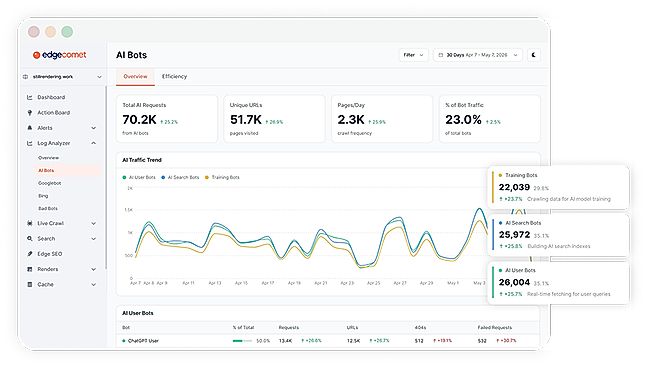Sort by the % of Total column header
Viewport: 647px width, 368px height.
(x=243, y=328)
